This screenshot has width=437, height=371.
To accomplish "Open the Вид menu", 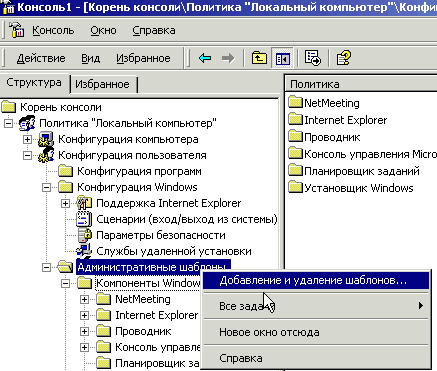I will click(90, 58).
